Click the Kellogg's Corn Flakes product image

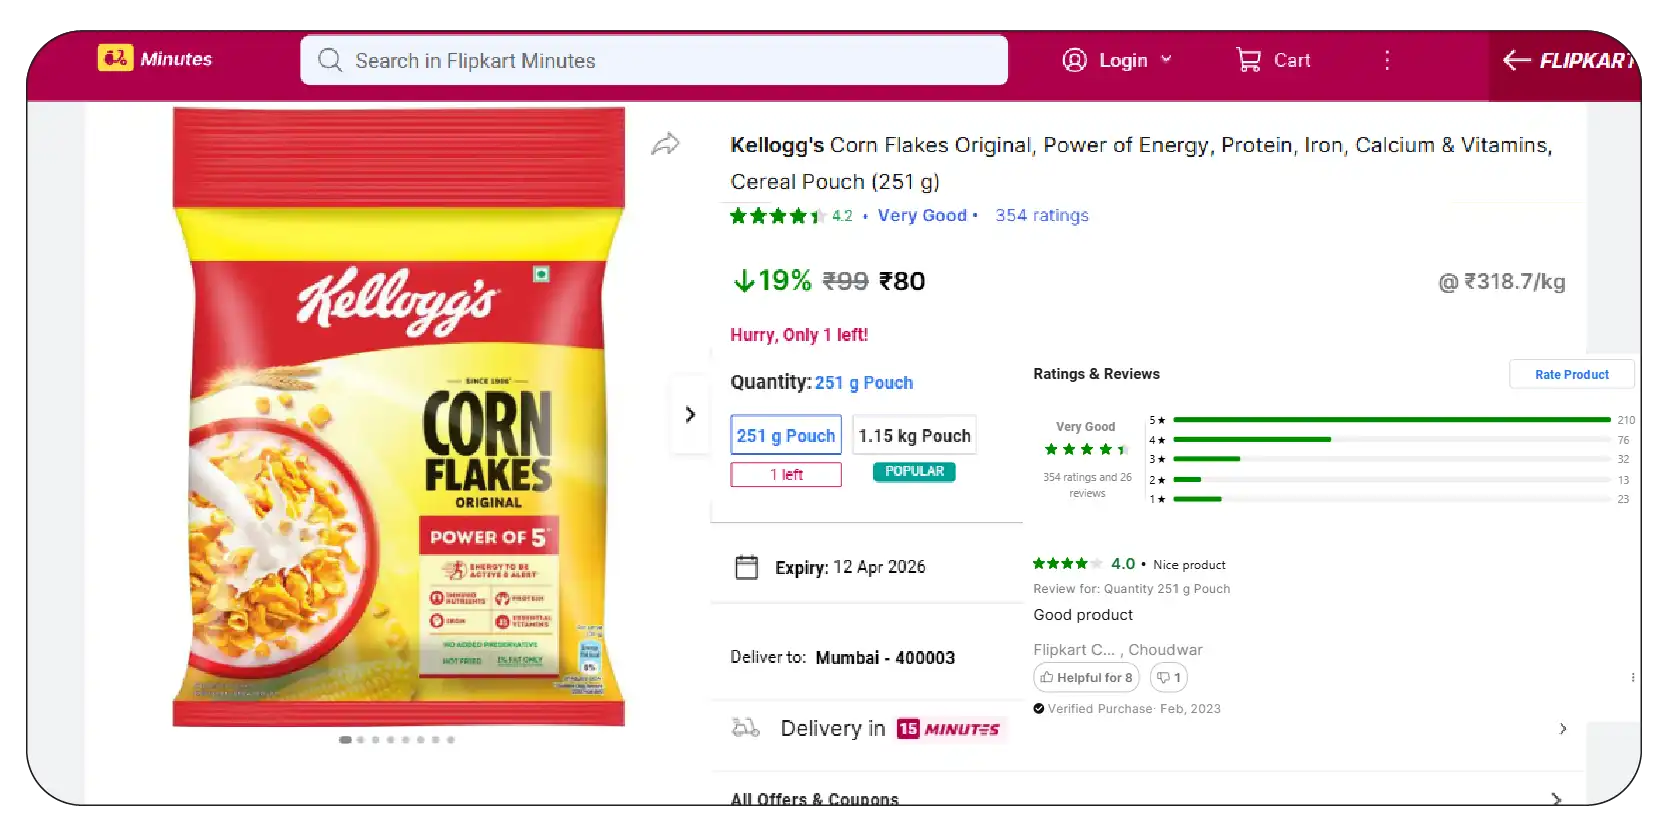(x=399, y=417)
